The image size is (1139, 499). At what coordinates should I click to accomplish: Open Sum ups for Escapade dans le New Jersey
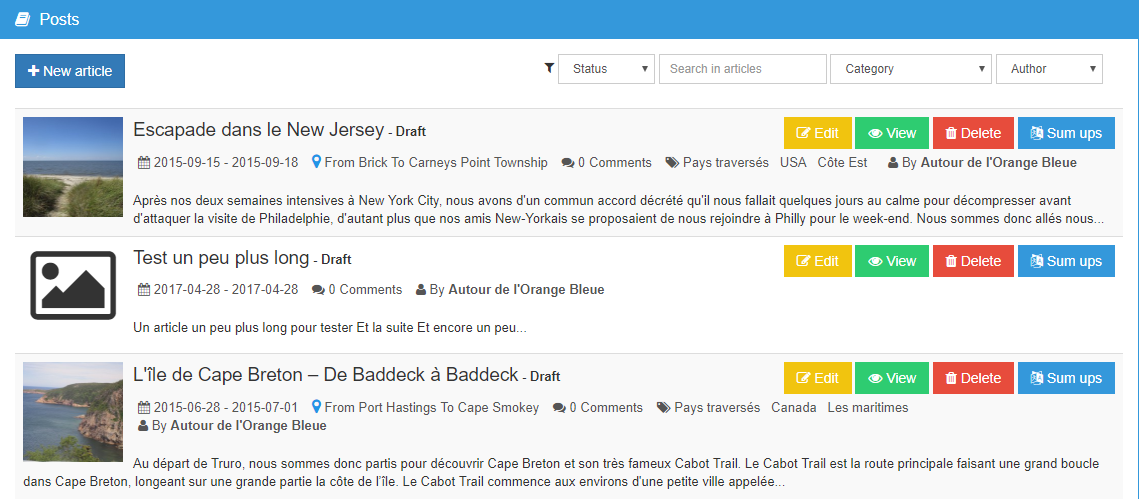click(x=1066, y=133)
